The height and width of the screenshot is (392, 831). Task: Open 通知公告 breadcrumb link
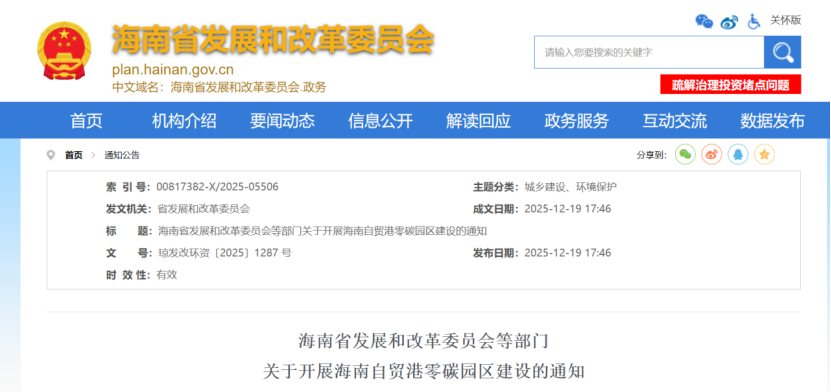pos(122,155)
